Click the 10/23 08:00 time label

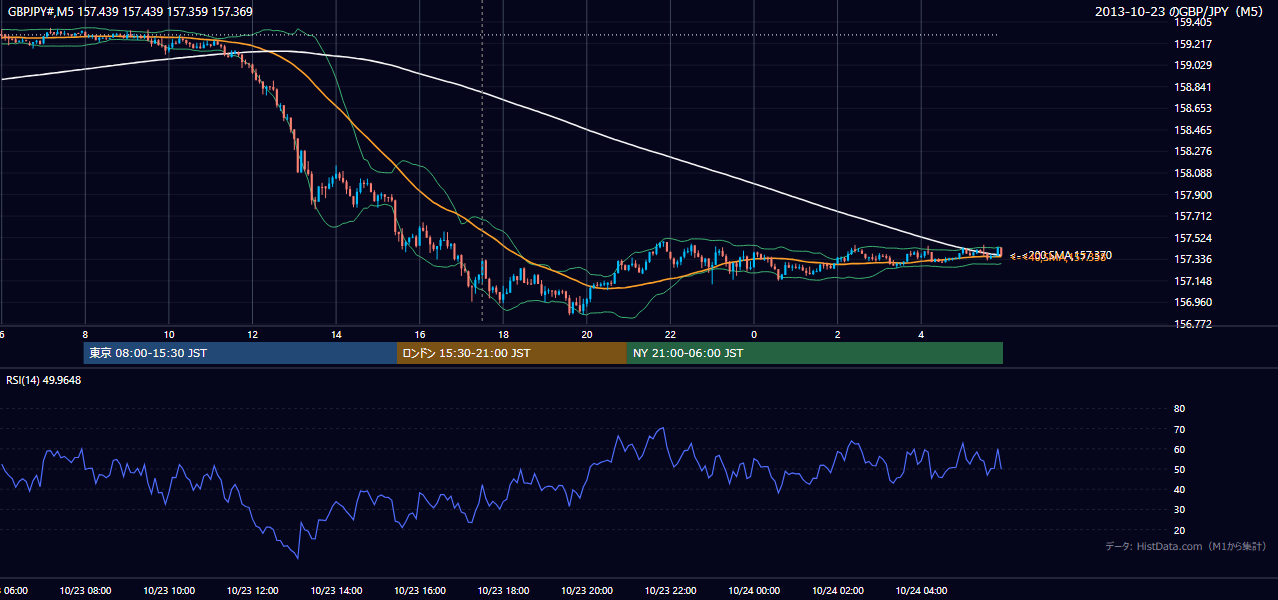(85, 591)
